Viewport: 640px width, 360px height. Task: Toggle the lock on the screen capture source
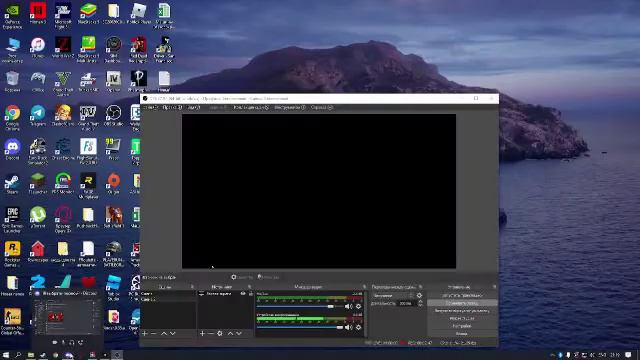[251, 294]
